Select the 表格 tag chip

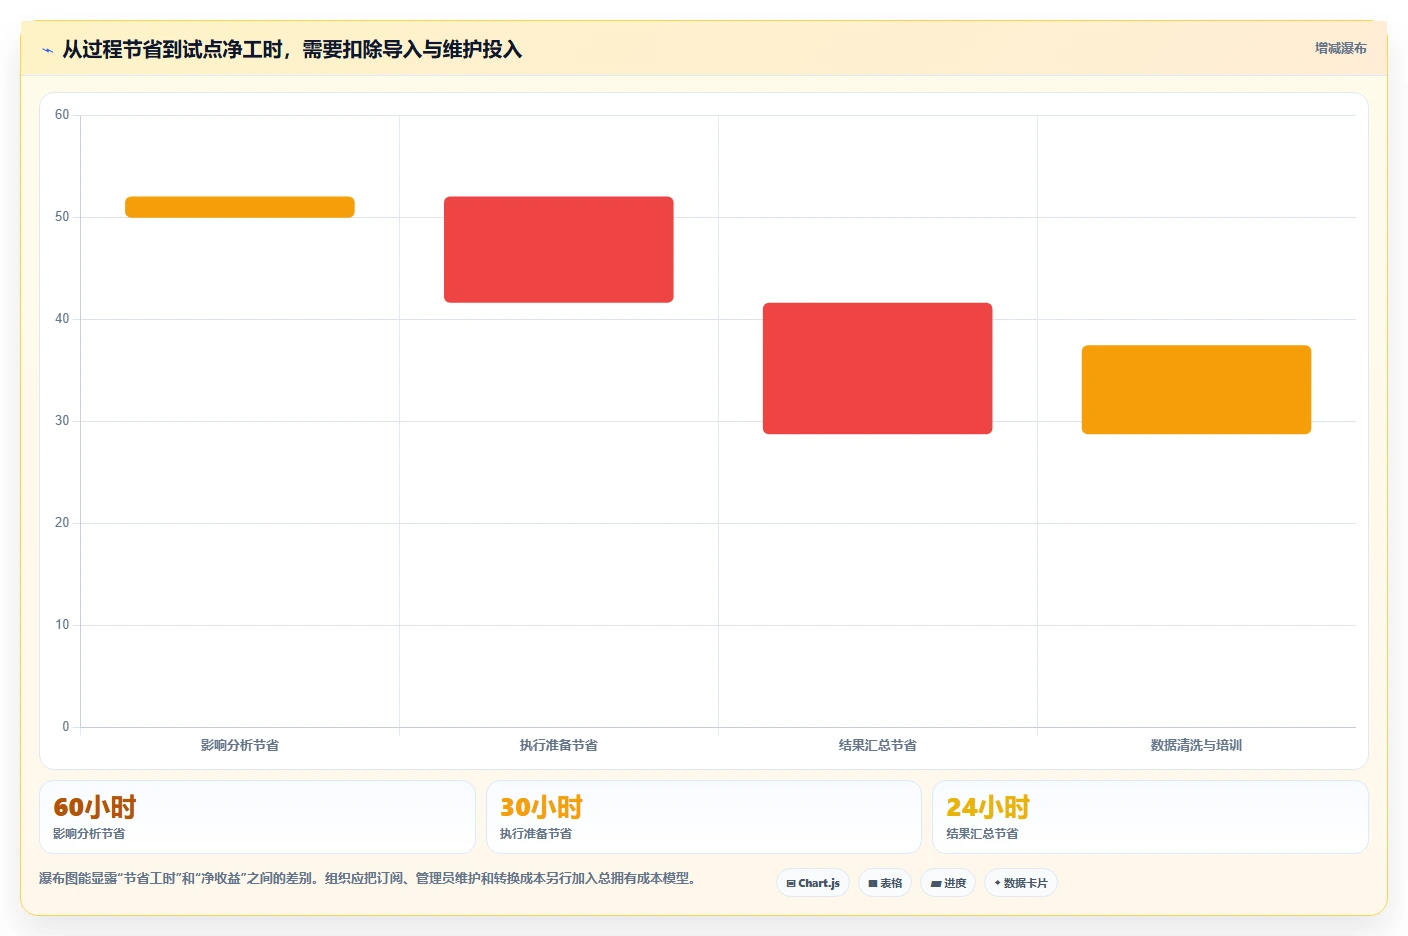[x=885, y=883]
